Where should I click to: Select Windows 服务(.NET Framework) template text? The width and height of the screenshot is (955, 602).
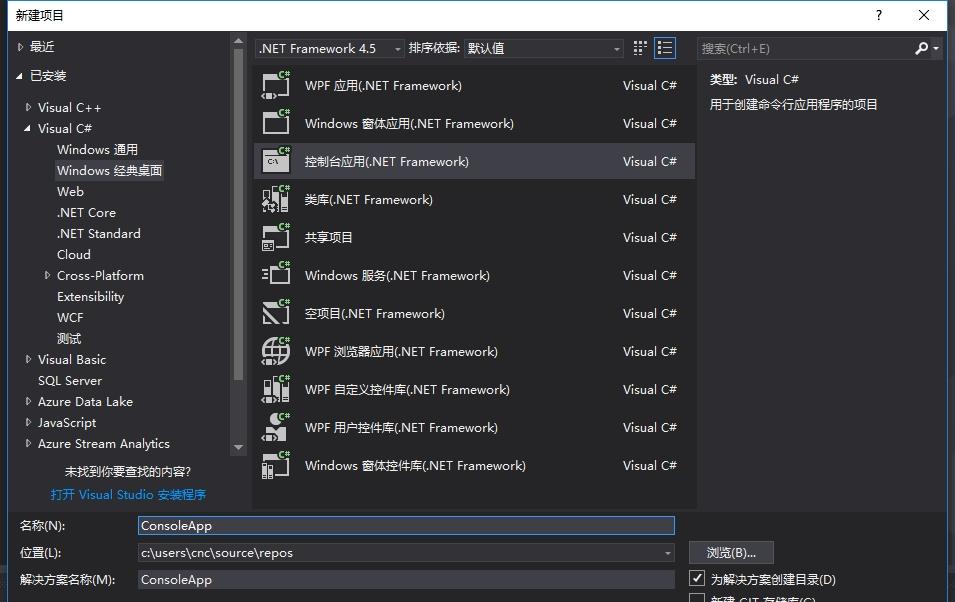pos(397,275)
